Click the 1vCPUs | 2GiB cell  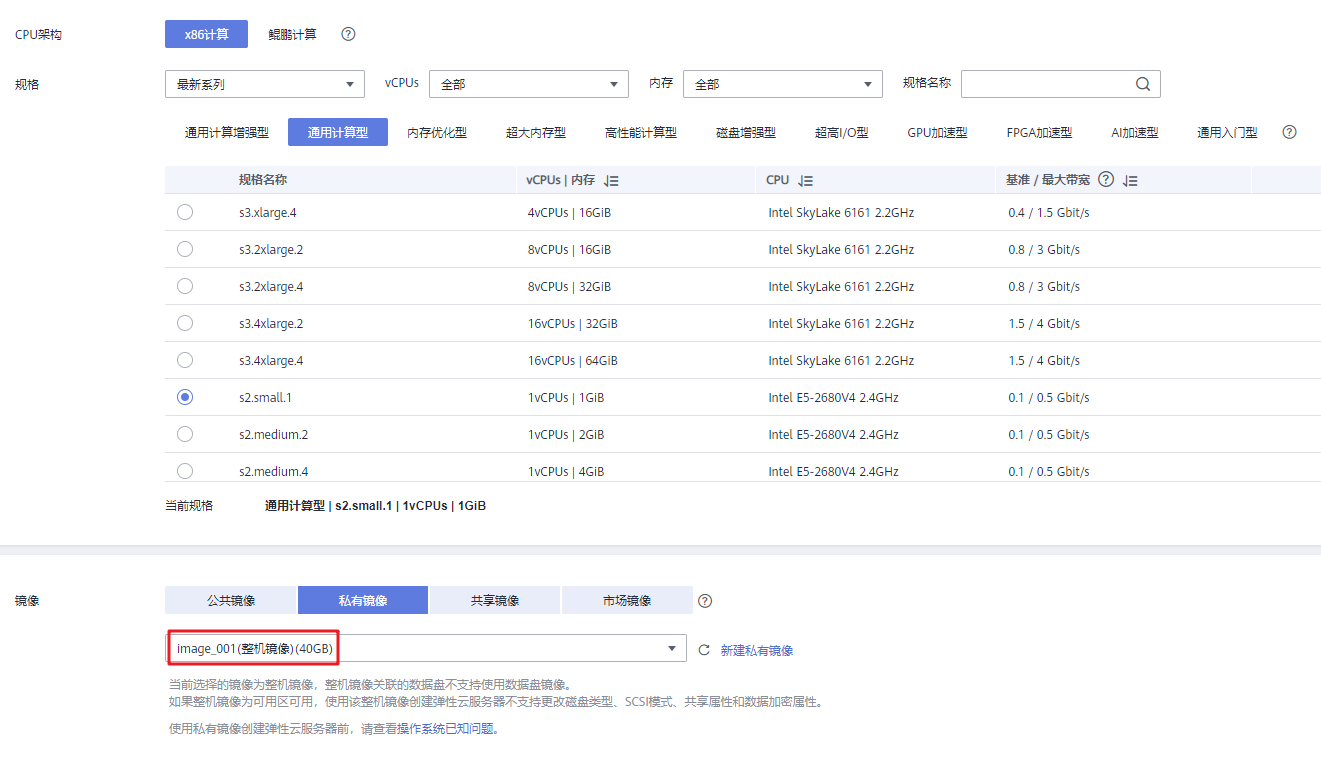click(x=566, y=435)
